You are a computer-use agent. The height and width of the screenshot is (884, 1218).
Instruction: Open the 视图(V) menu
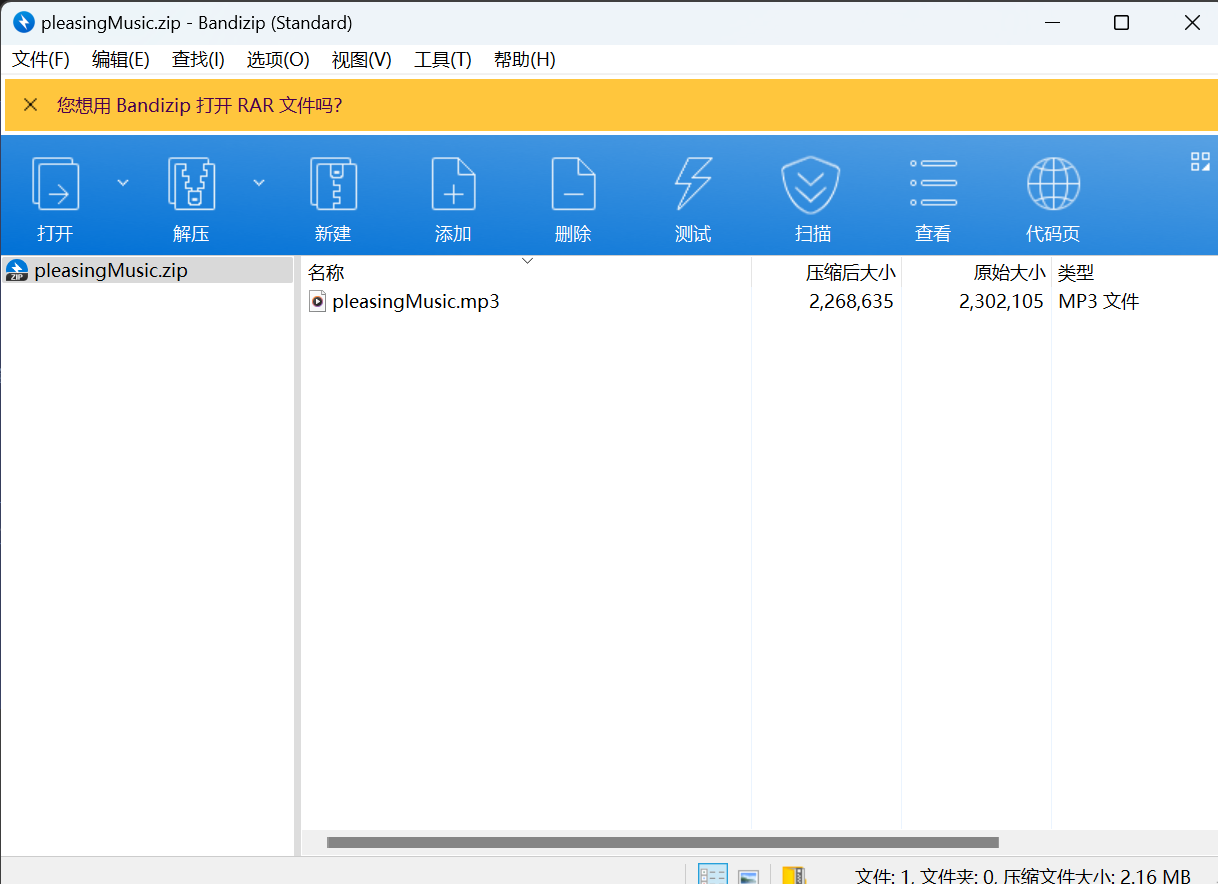coord(362,59)
